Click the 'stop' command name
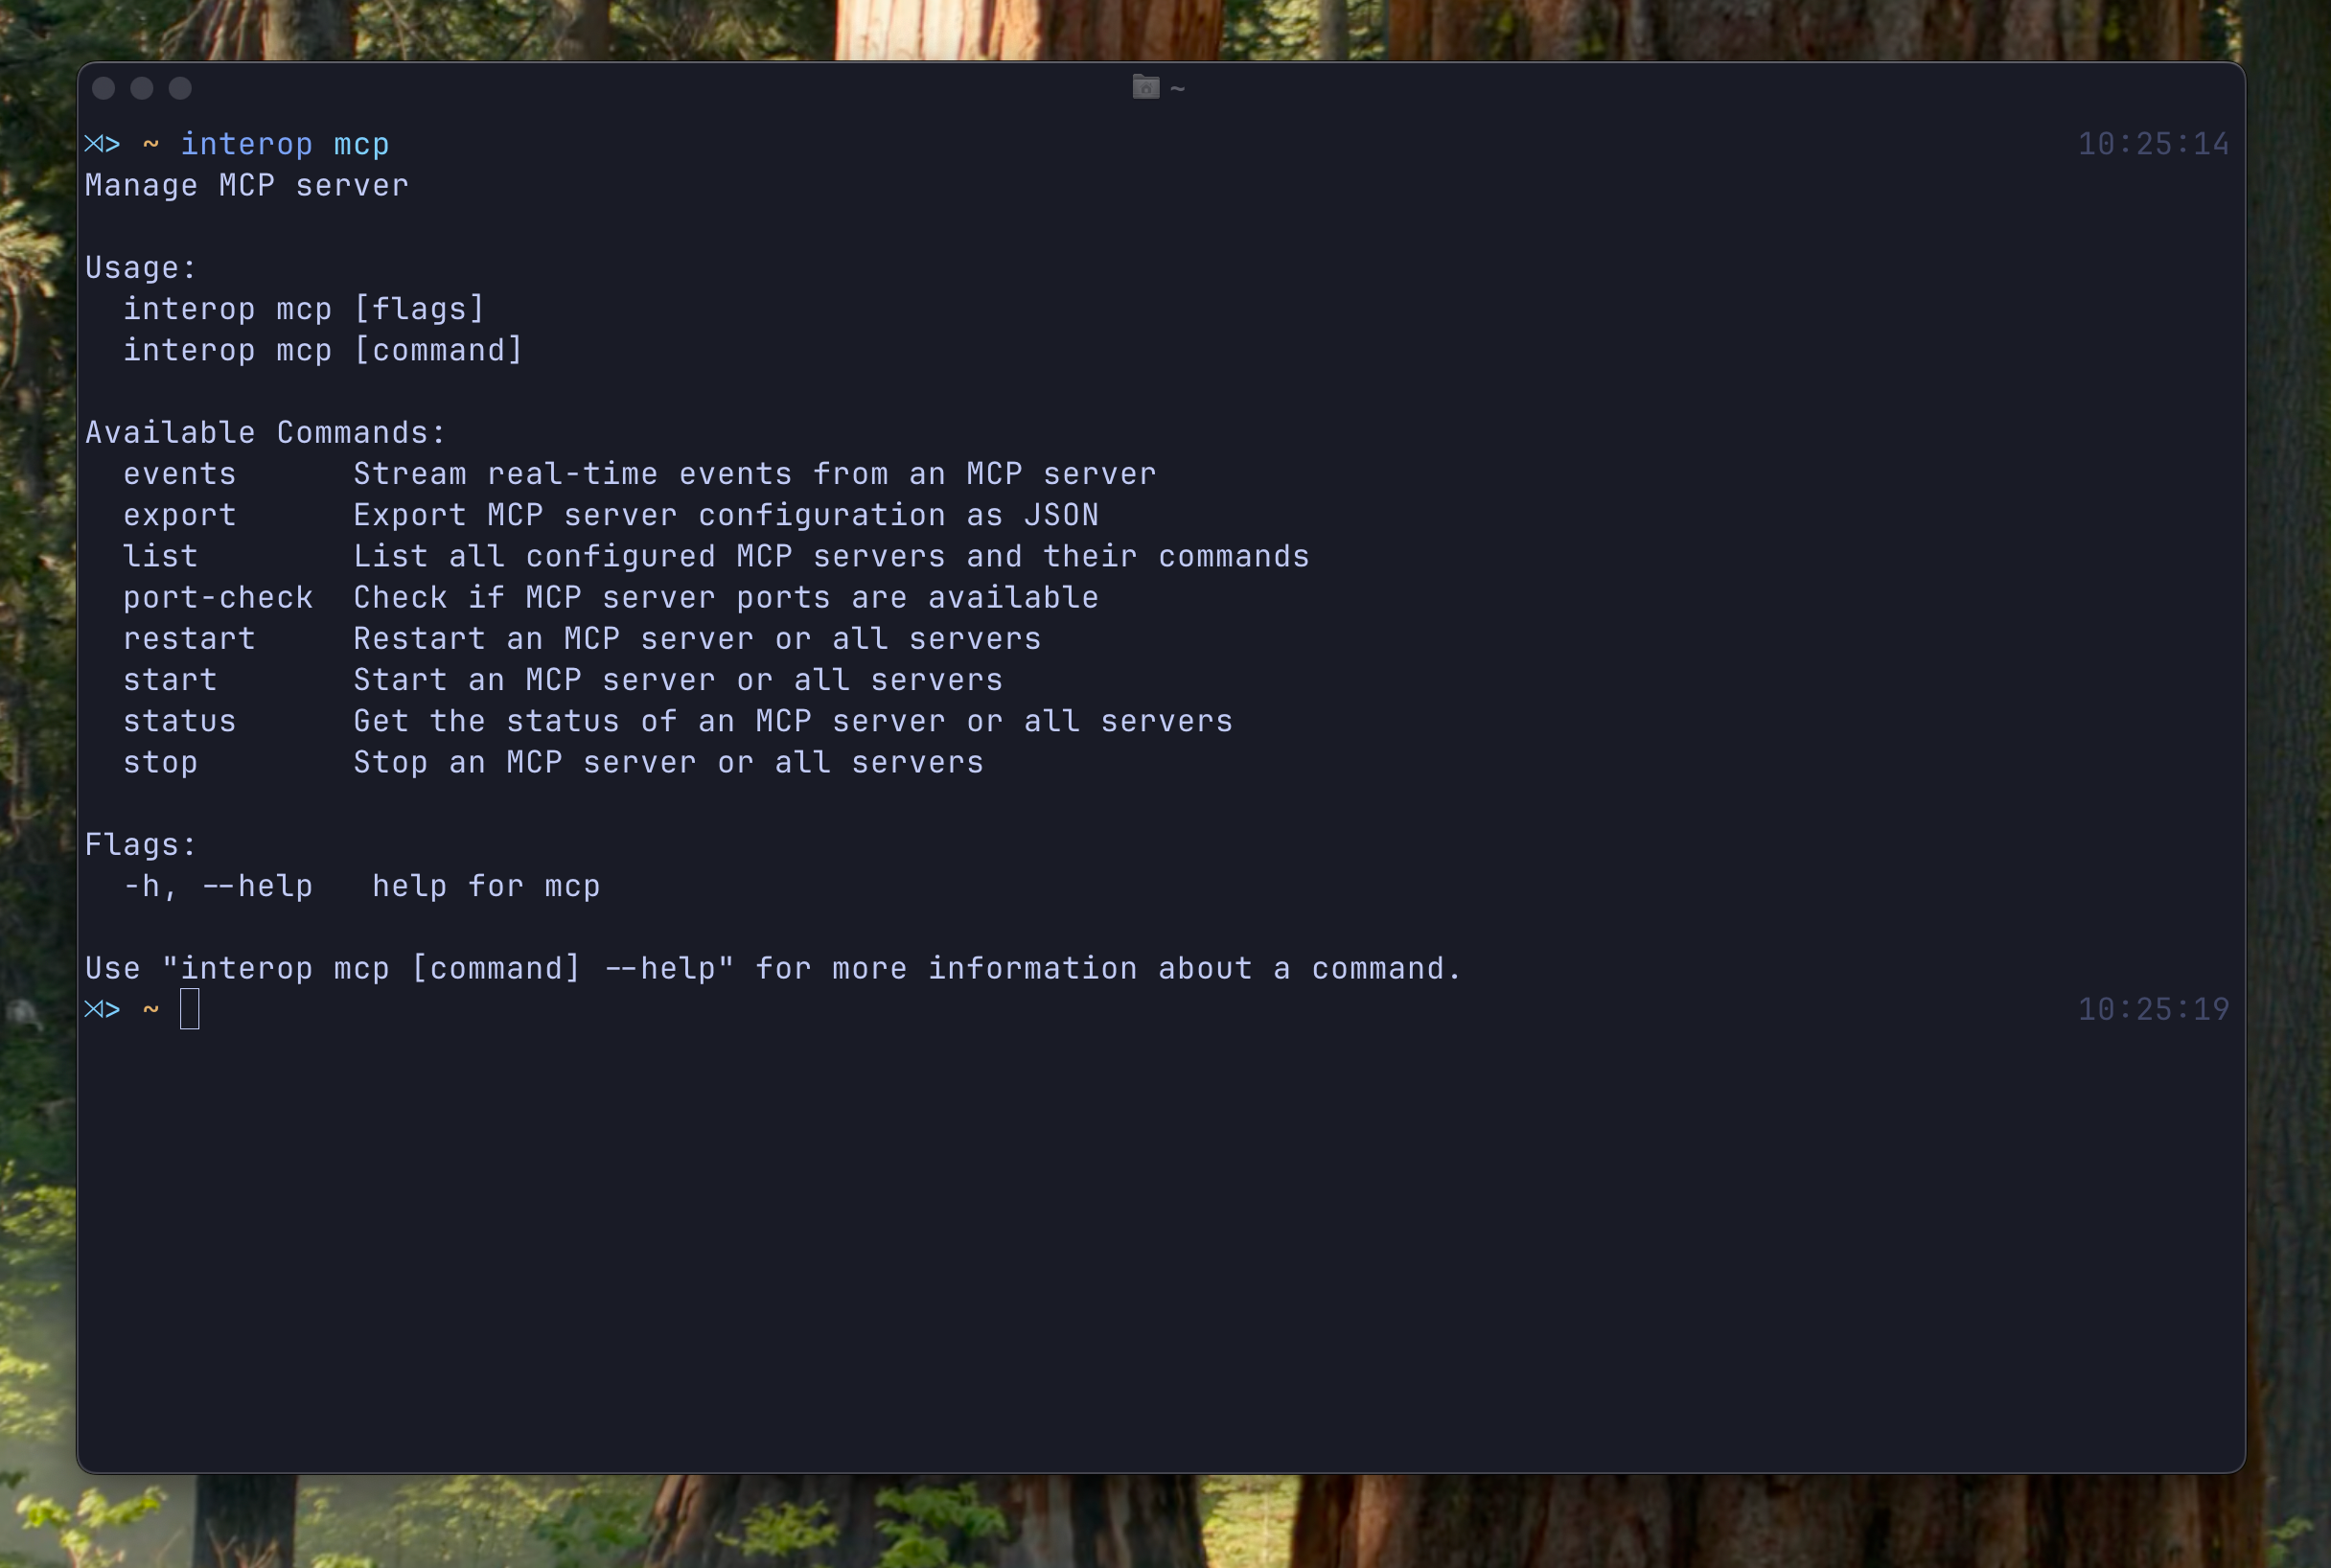 point(161,763)
